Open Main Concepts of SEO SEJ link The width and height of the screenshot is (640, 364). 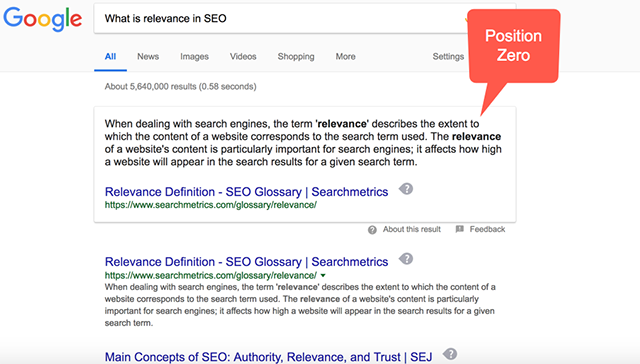coord(268,357)
